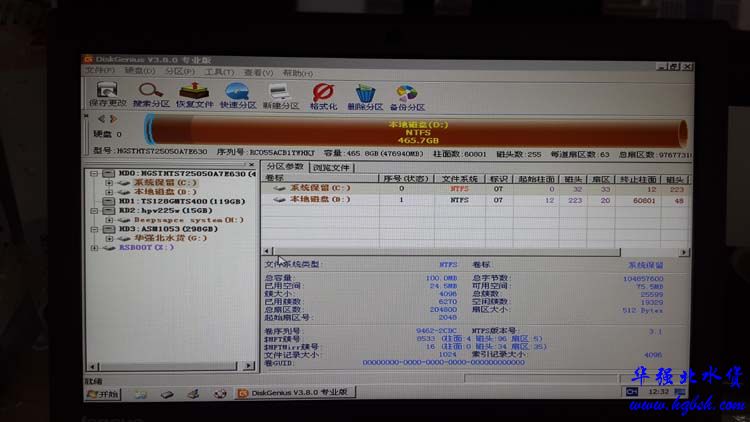This screenshot has width=750, height=422.
Task: Expand the Deepsapce system (H:) node
Action: pos(109,220)
